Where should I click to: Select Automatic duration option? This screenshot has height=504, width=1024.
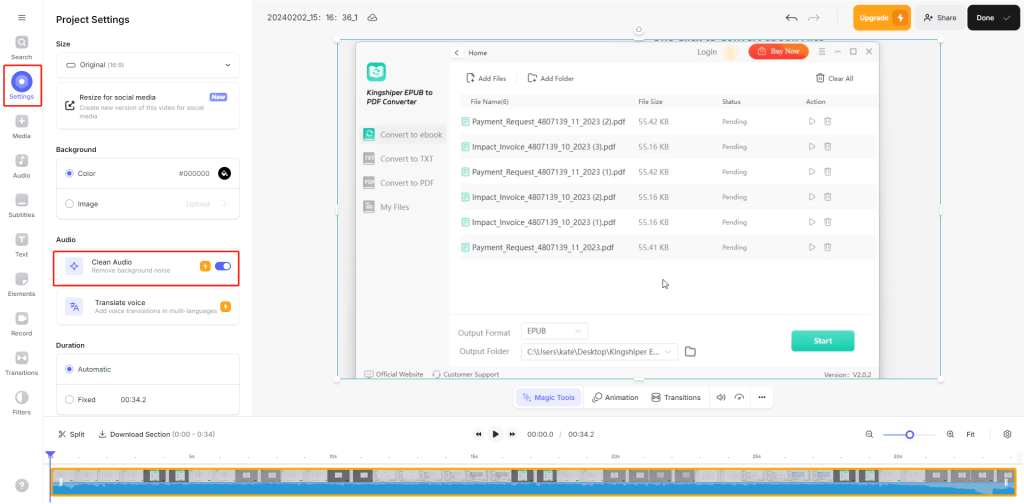point(69,369)
